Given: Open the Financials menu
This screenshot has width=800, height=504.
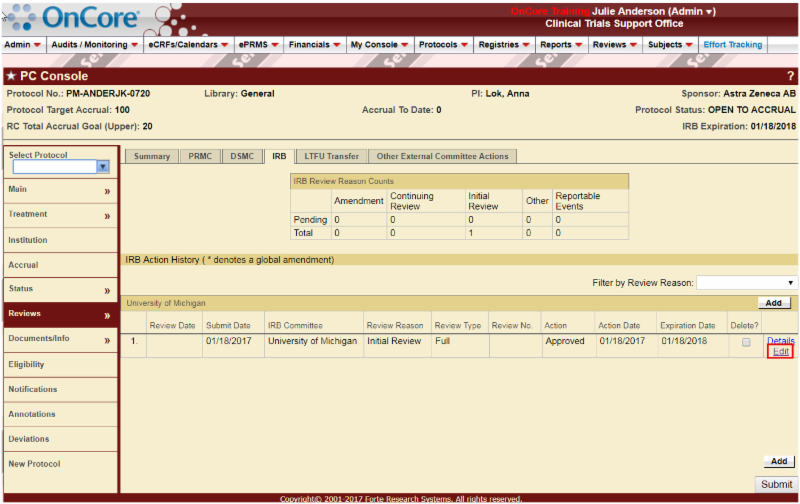Looking at the screenshot, I should (x=314, y=45).
